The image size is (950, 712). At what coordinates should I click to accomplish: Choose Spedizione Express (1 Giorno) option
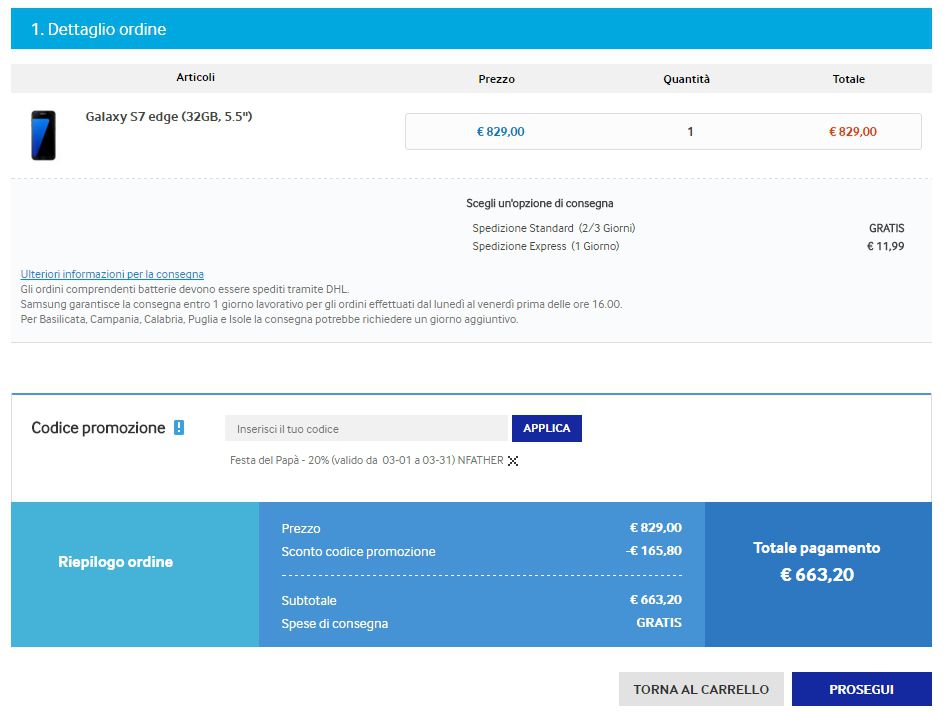(x=546, y=247)
